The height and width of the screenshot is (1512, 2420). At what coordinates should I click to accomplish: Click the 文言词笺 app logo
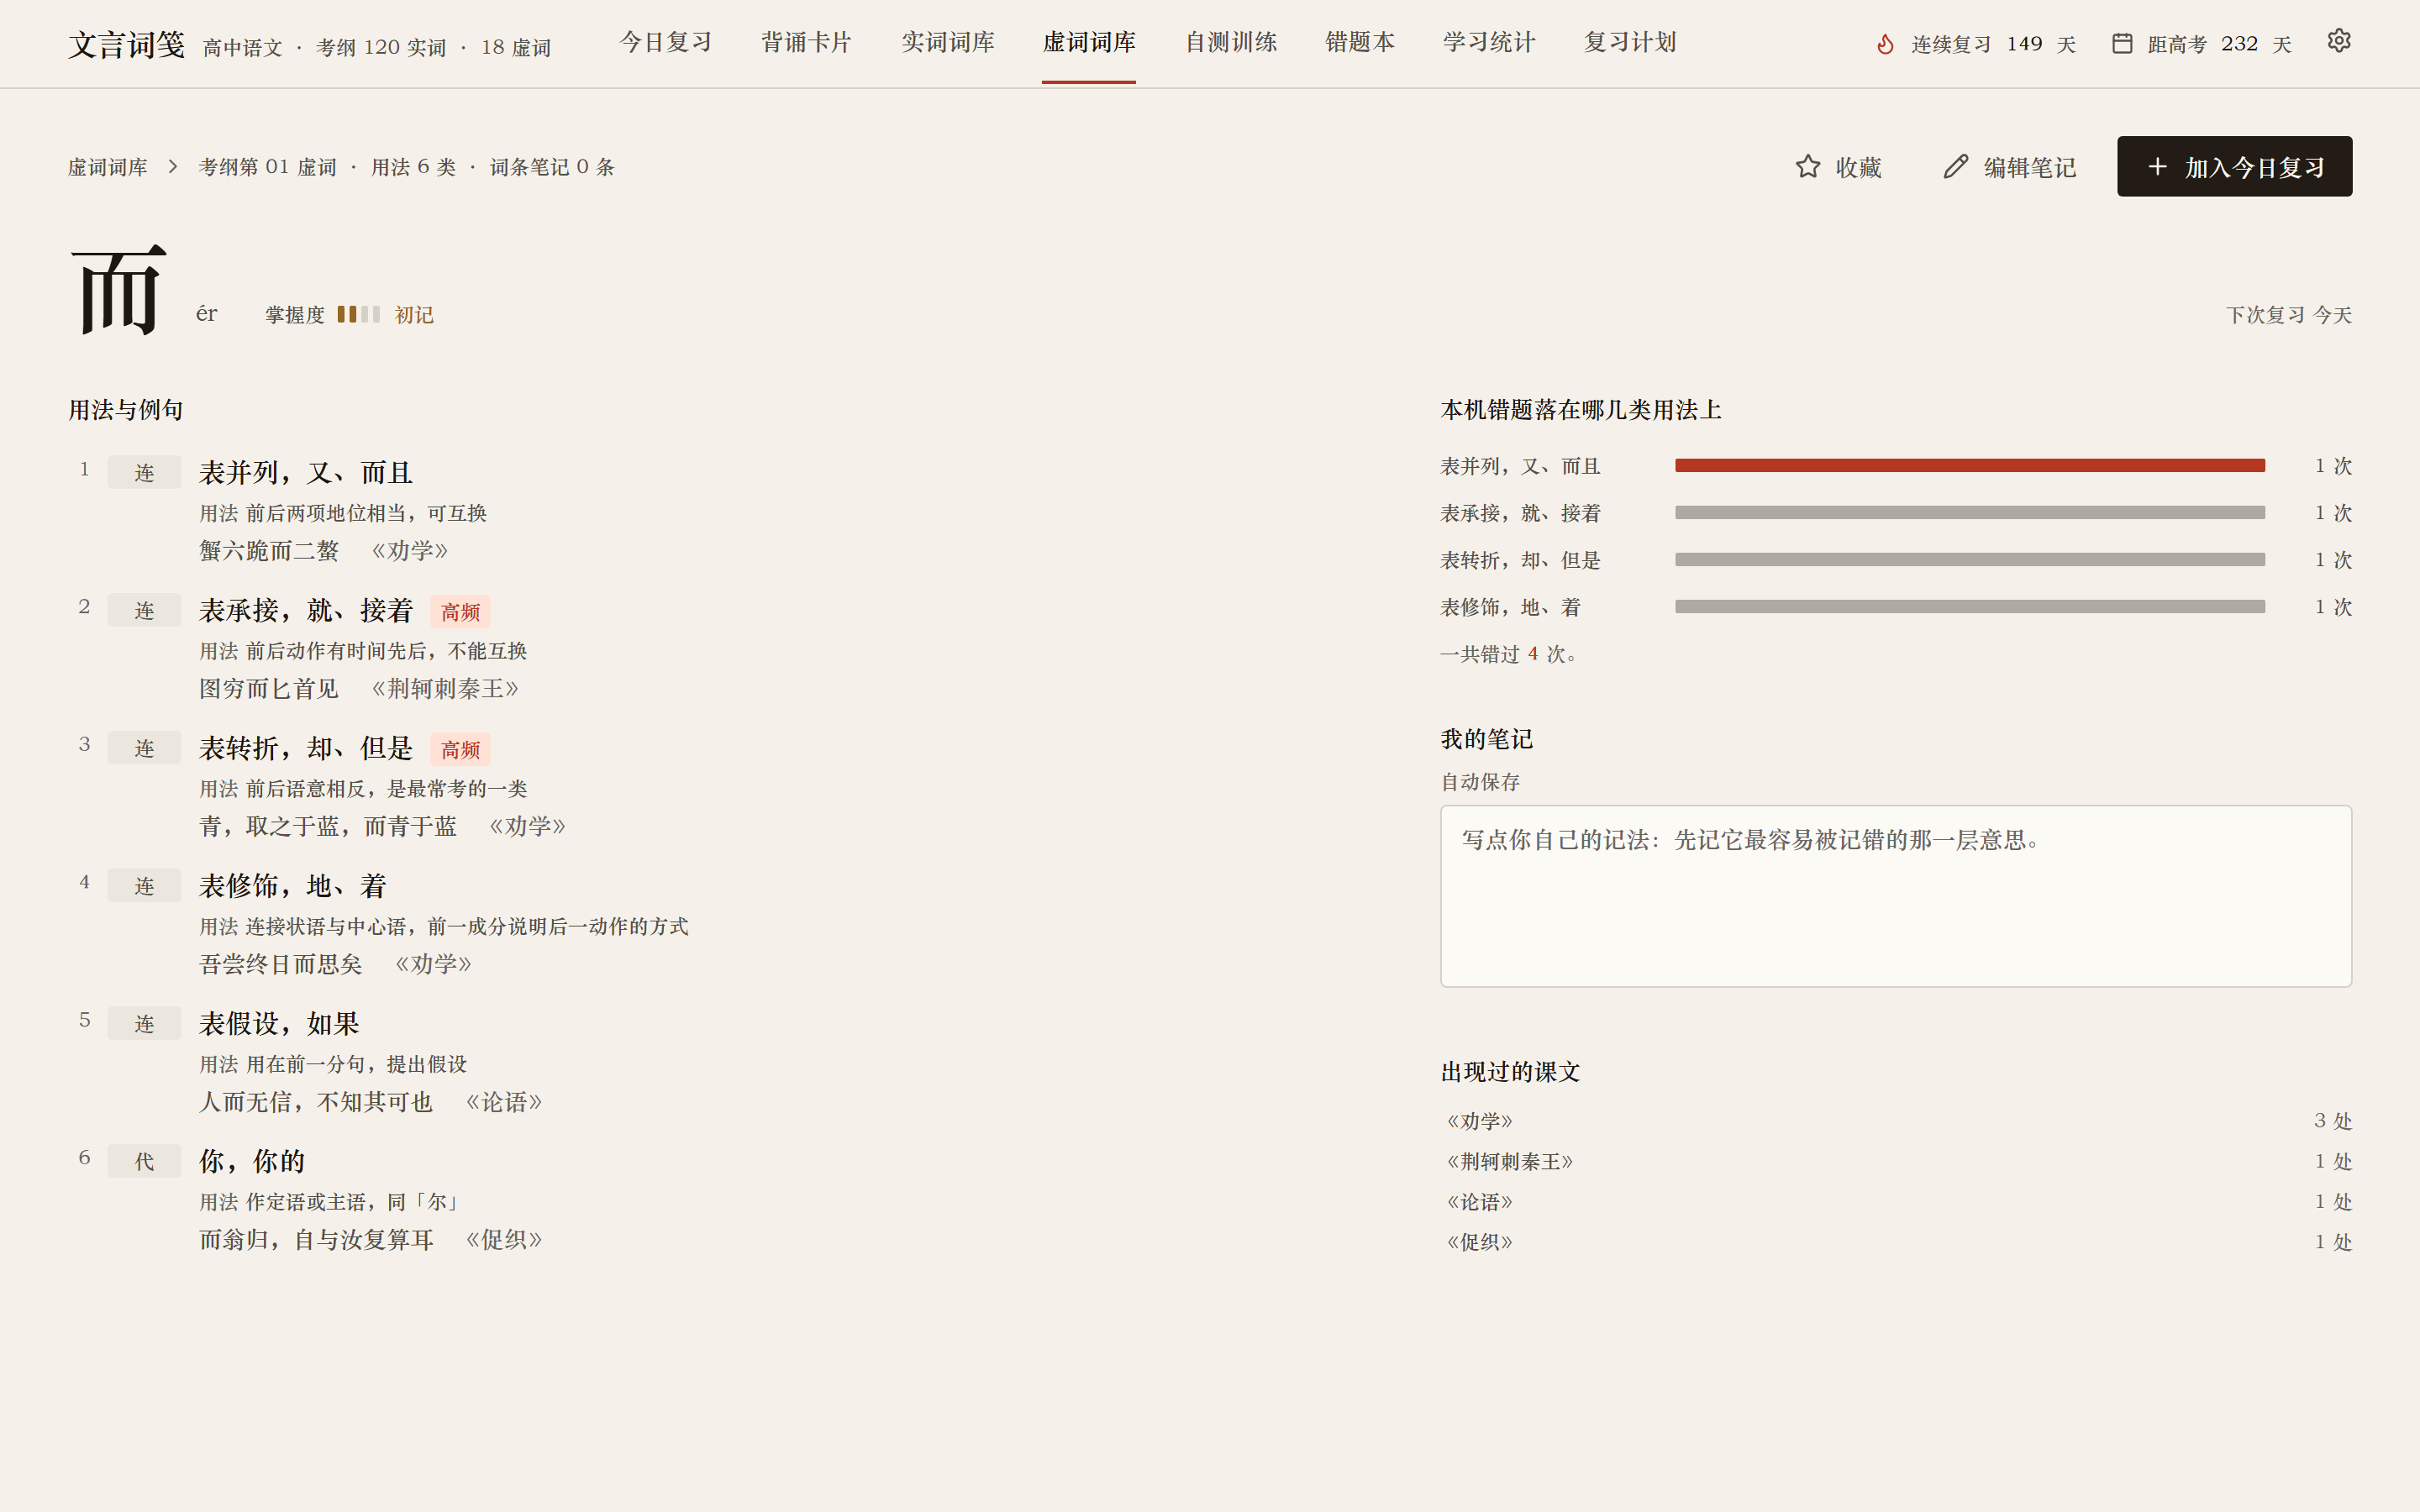[x=126, y=45]
